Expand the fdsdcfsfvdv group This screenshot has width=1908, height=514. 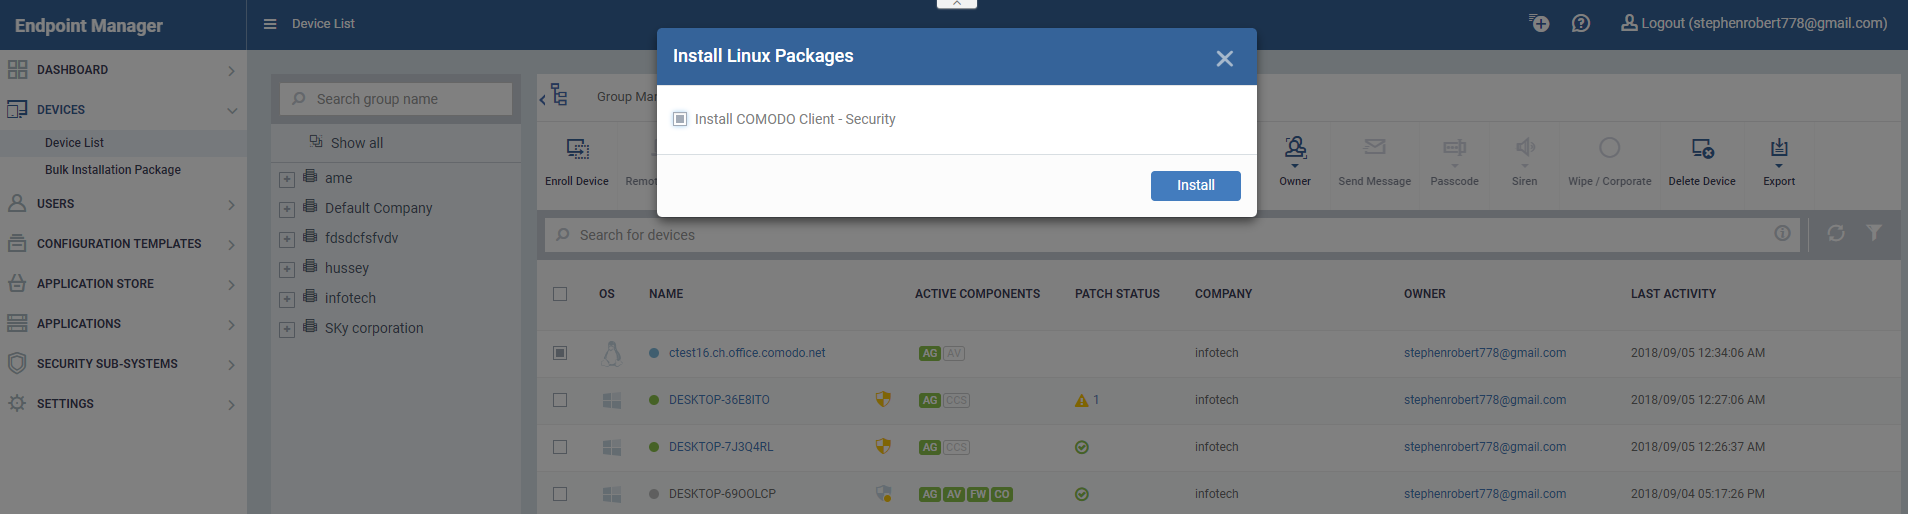tap(287, 240)
